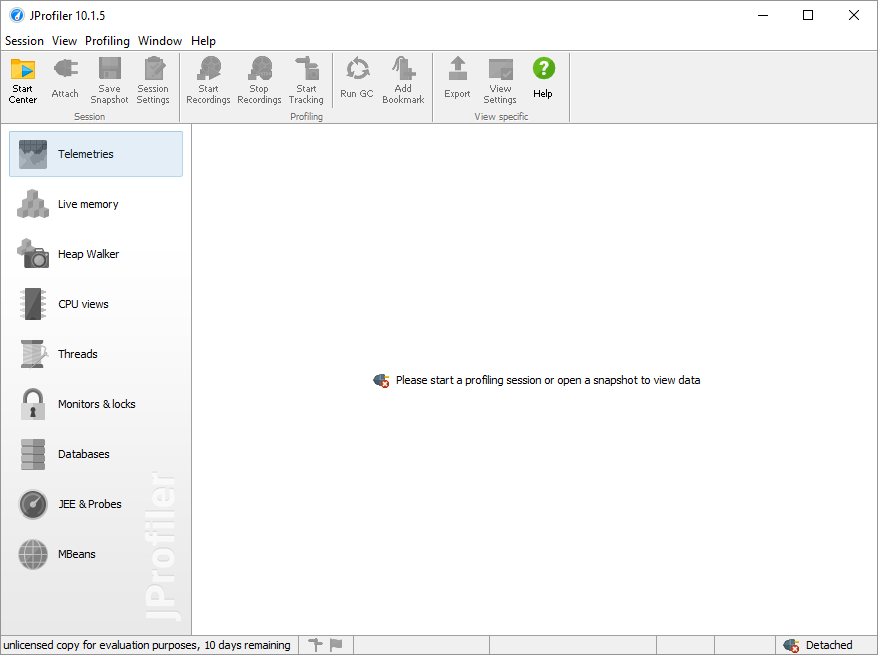Viewport: 878px width, 655px height.
Task: Open Session Settings from toolbar
Action: tap(153, 81)
